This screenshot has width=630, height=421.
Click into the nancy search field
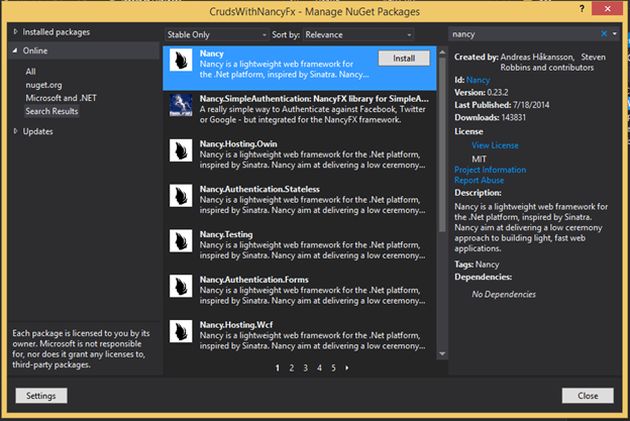pyautogui.click(x=524, y=34)
